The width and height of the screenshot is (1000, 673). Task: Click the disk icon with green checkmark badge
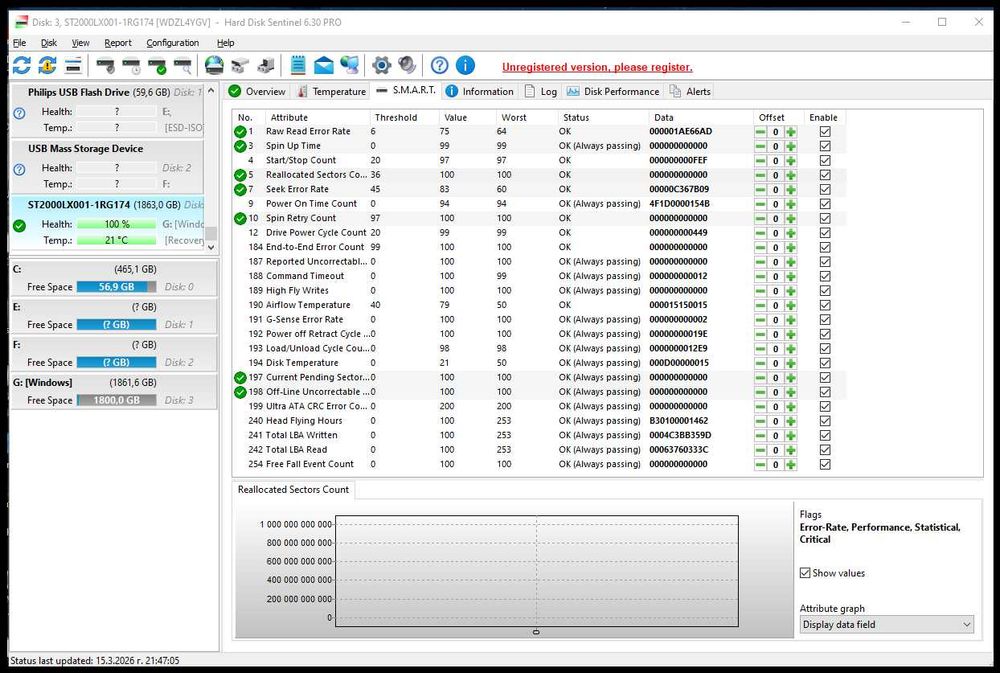(157, 65)
